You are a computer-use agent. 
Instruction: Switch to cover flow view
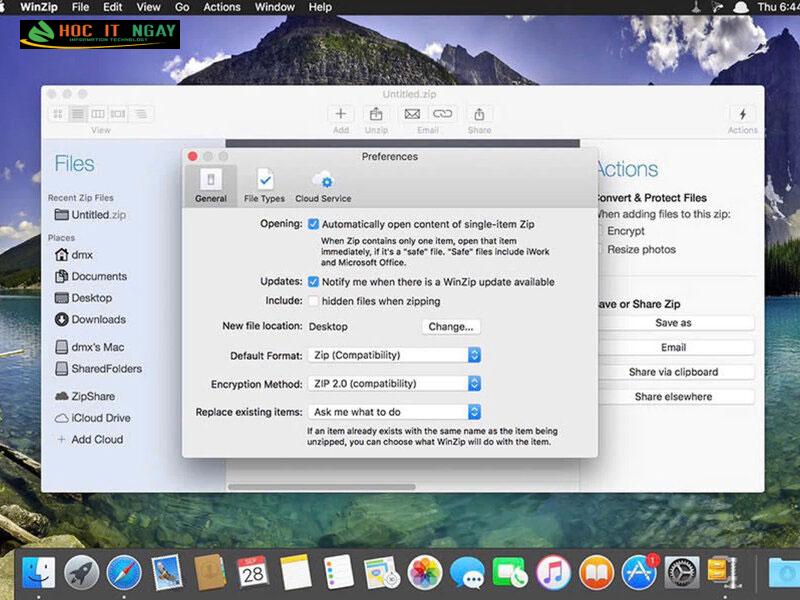[118, 114]
